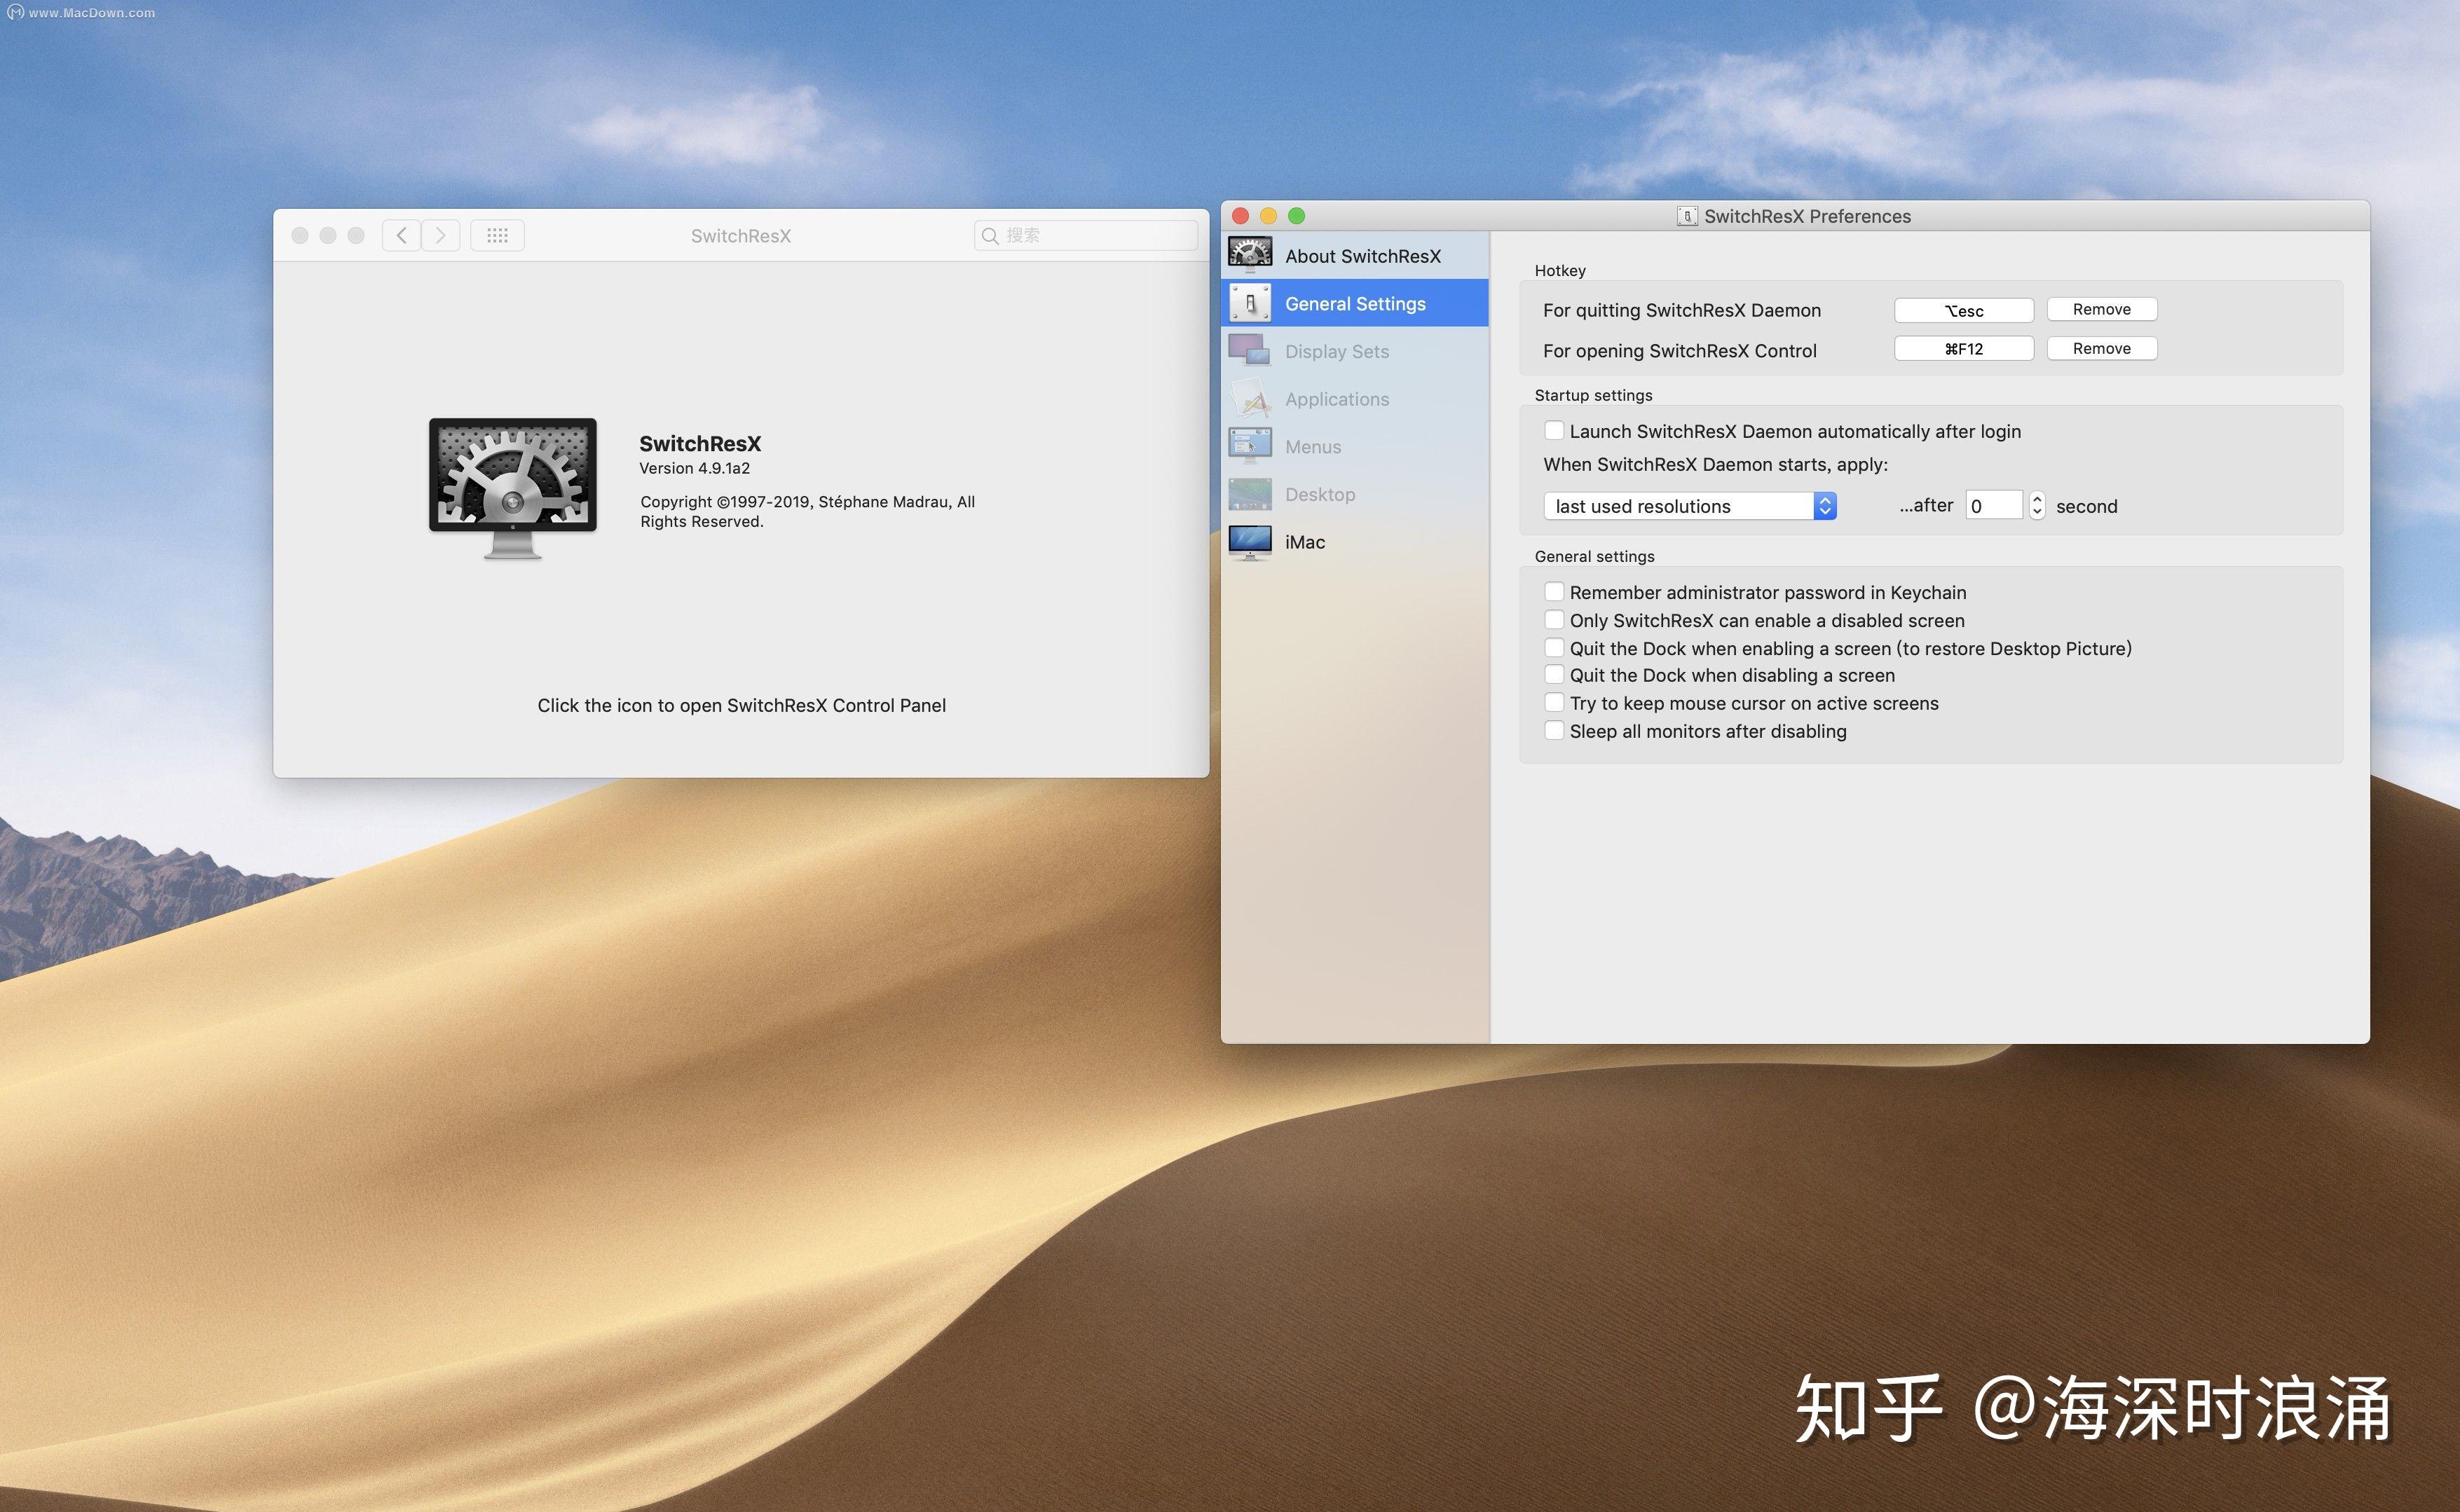Open the Applications settings panel icon
Viewport: 2460px width, 1512px height.
click(1249, 398)
